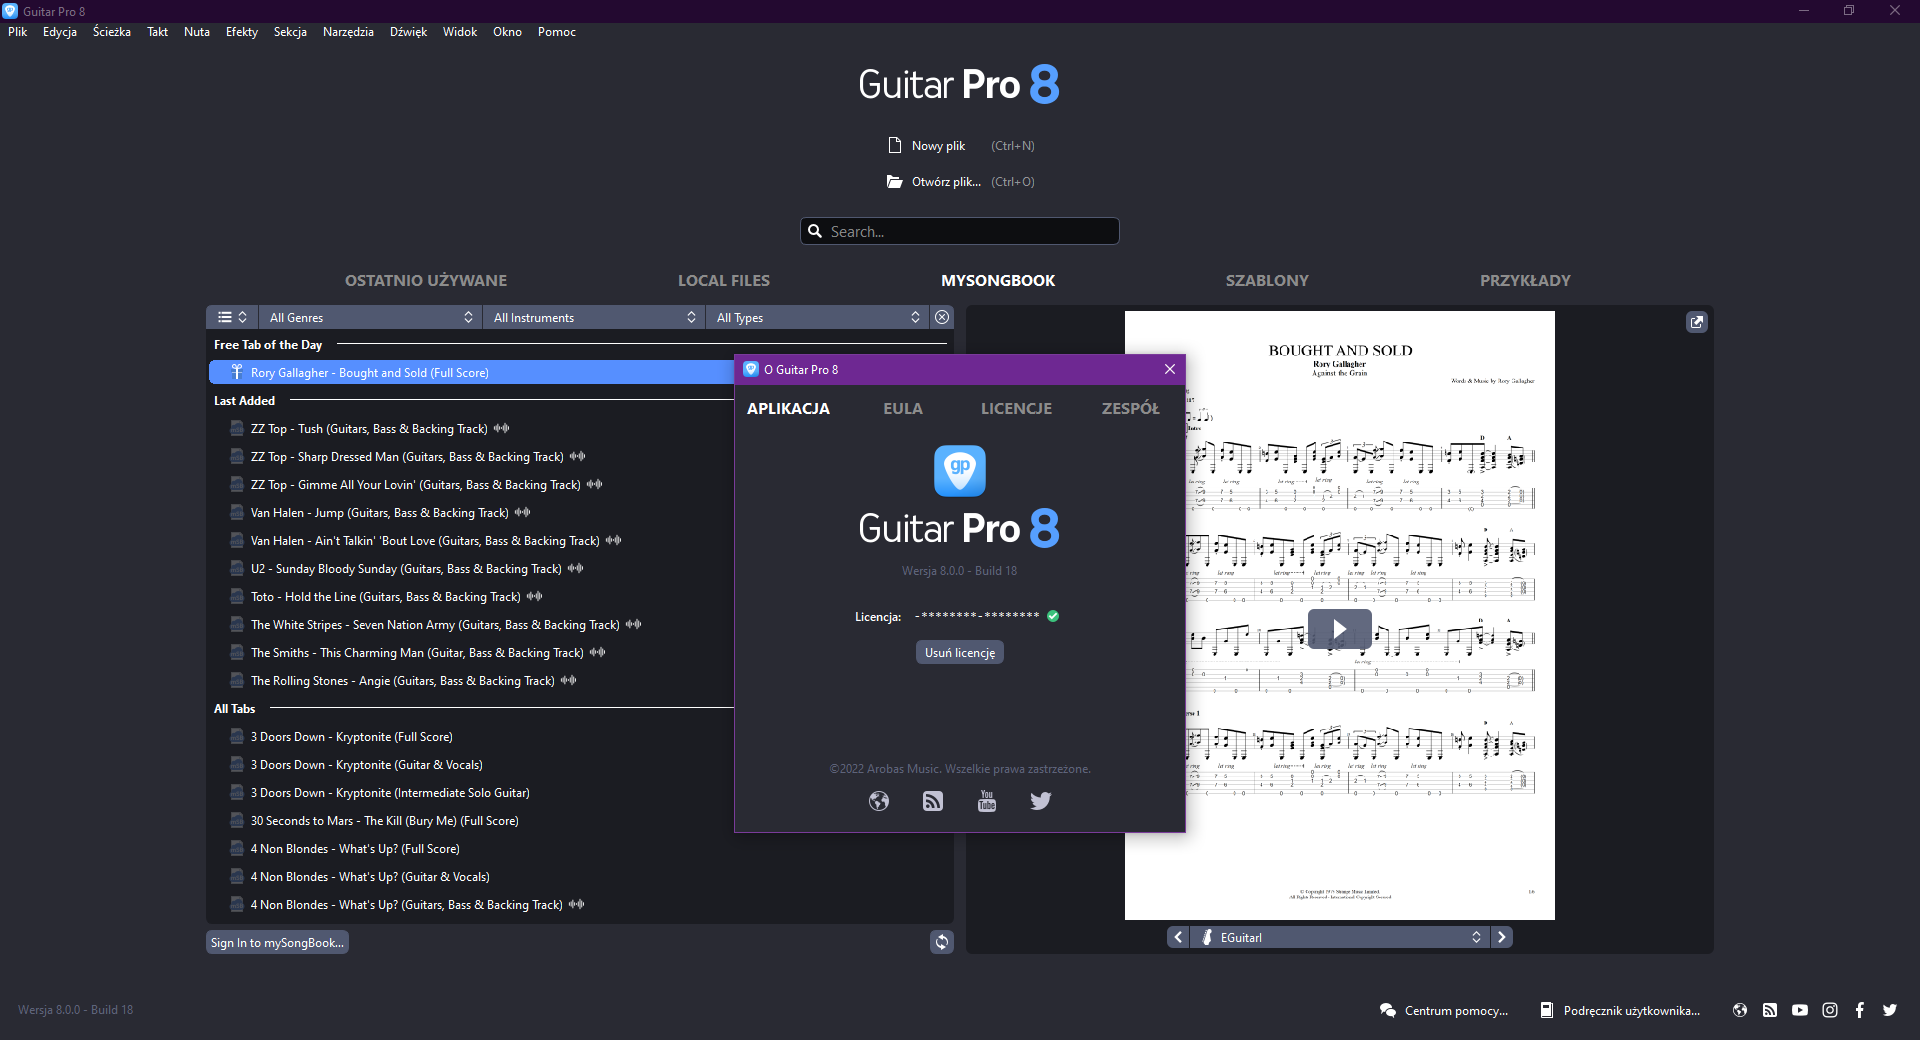Expand the All Types dropdown
Viewport: 1920px width, 1040px height.
pos(817,317)
